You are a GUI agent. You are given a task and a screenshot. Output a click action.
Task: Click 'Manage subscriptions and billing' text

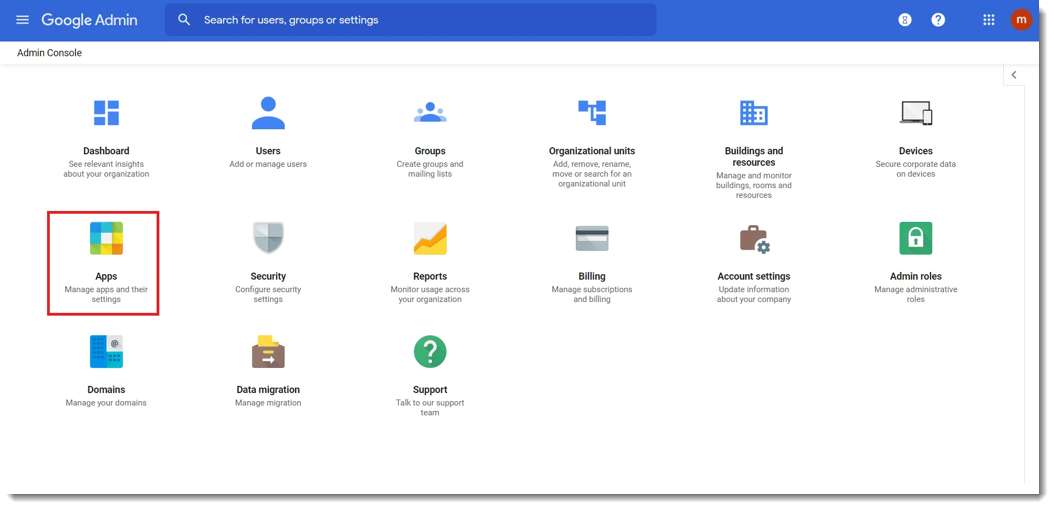point(592,295)
